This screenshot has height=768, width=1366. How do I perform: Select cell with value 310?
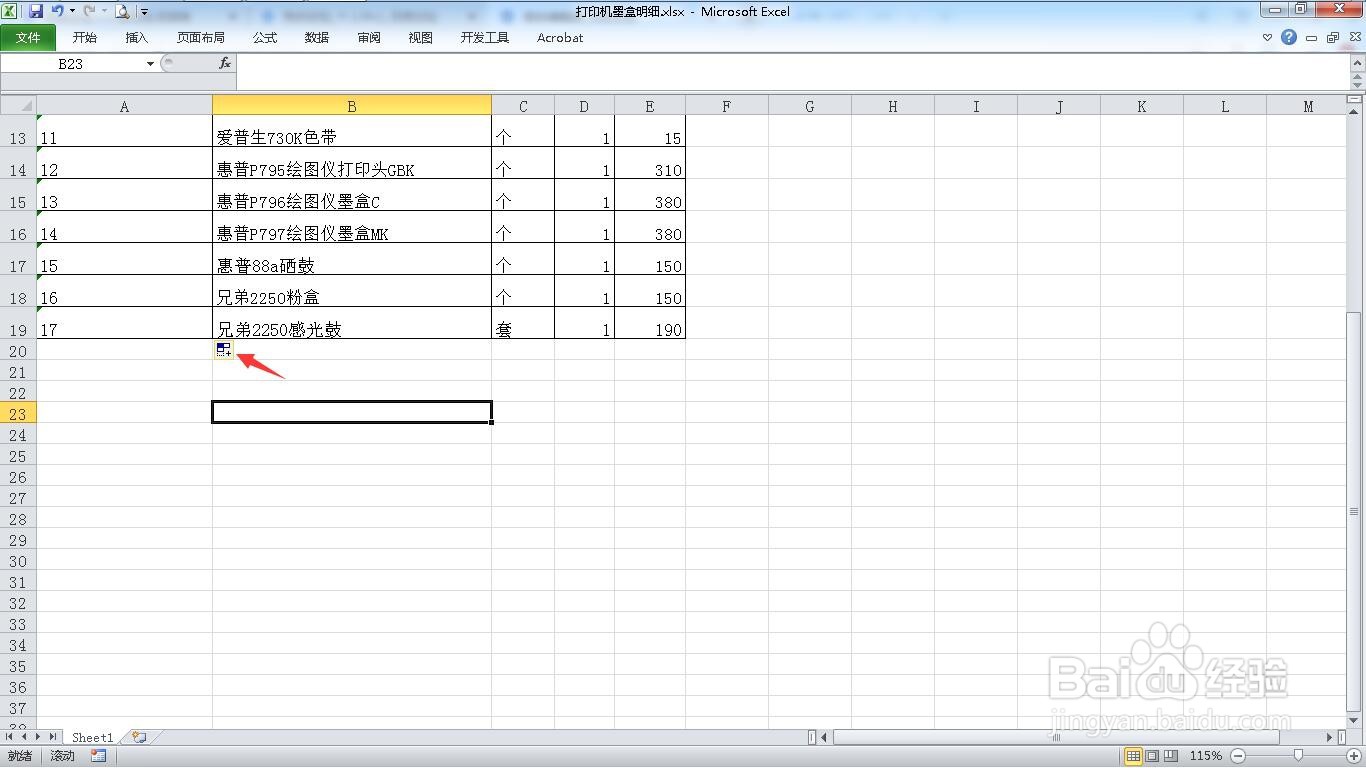(650, 163)
